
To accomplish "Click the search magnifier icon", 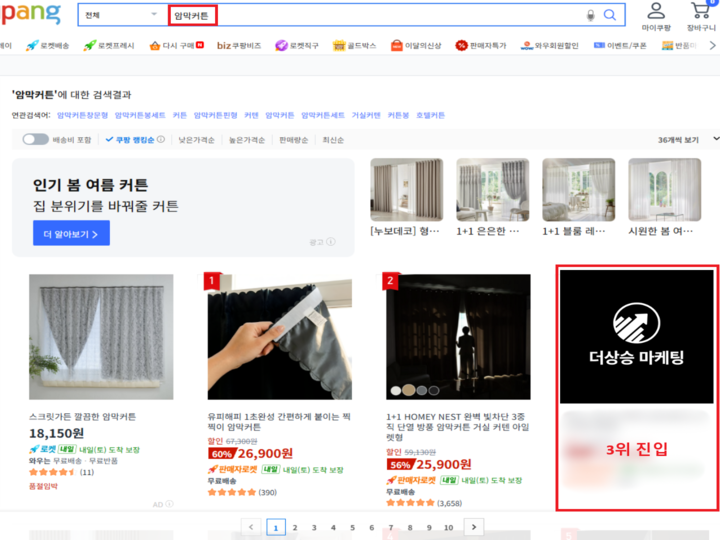I will point(609,15).
